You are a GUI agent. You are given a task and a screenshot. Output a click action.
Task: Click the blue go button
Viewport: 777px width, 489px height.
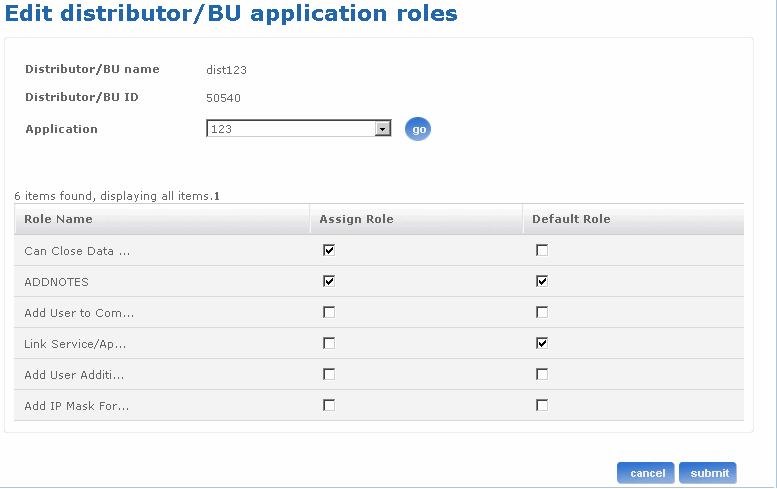coord(418,129)
